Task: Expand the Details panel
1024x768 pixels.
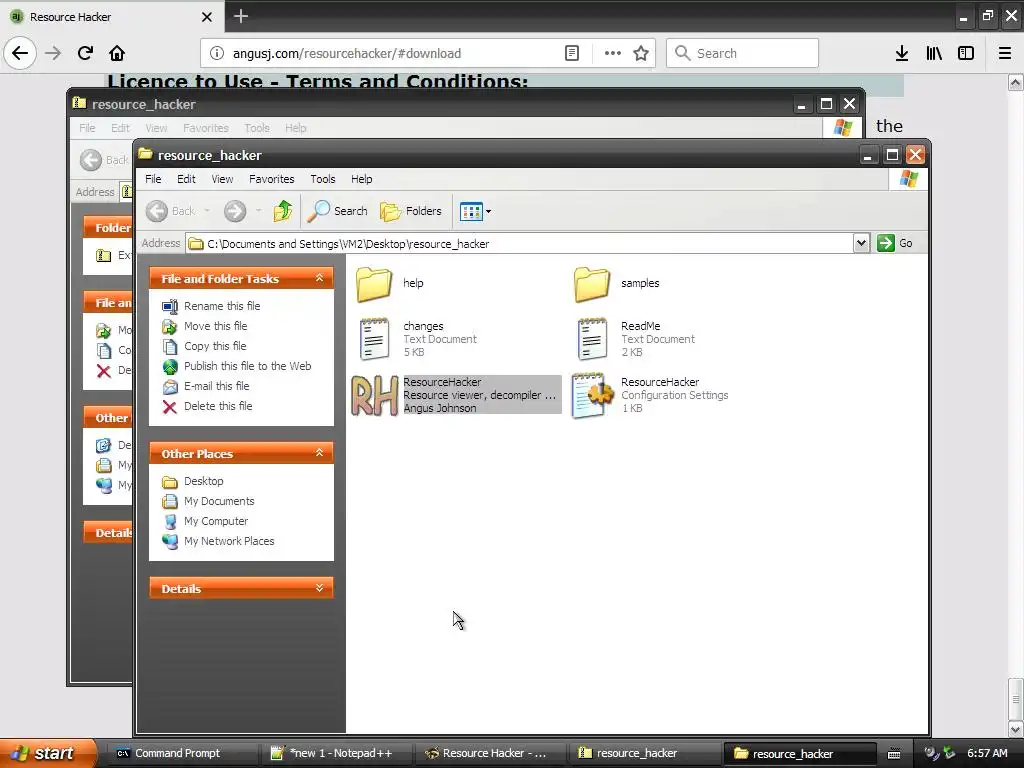Action: pos(319,588)
